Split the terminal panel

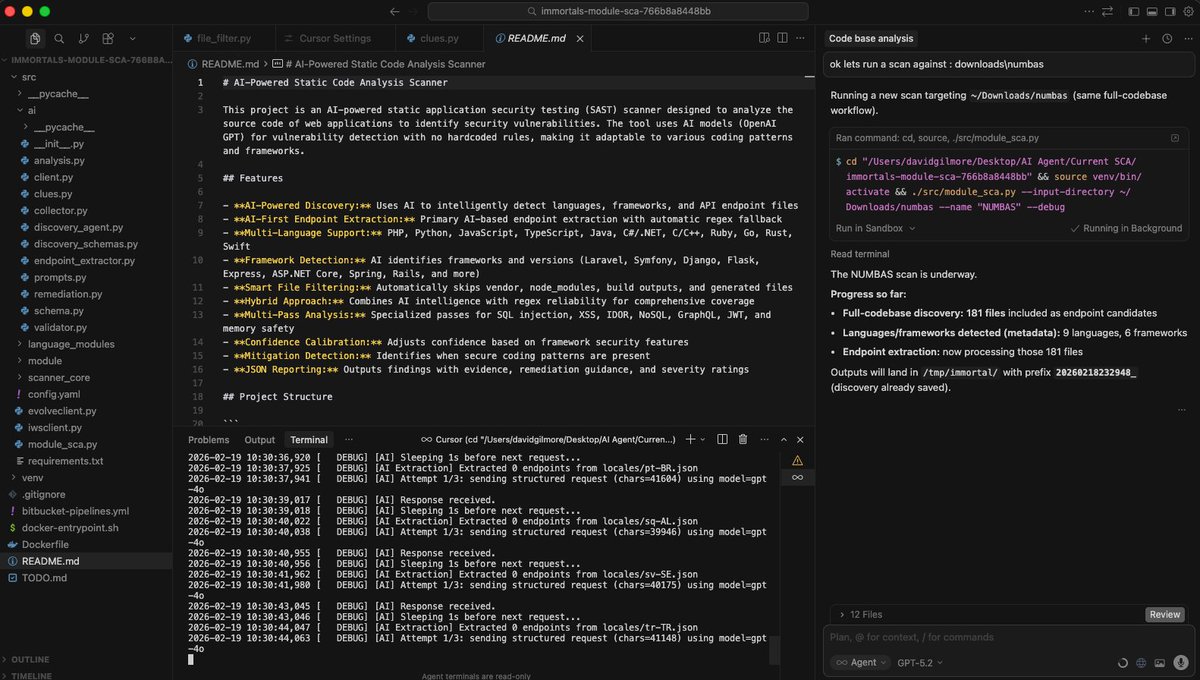[722, 439]
